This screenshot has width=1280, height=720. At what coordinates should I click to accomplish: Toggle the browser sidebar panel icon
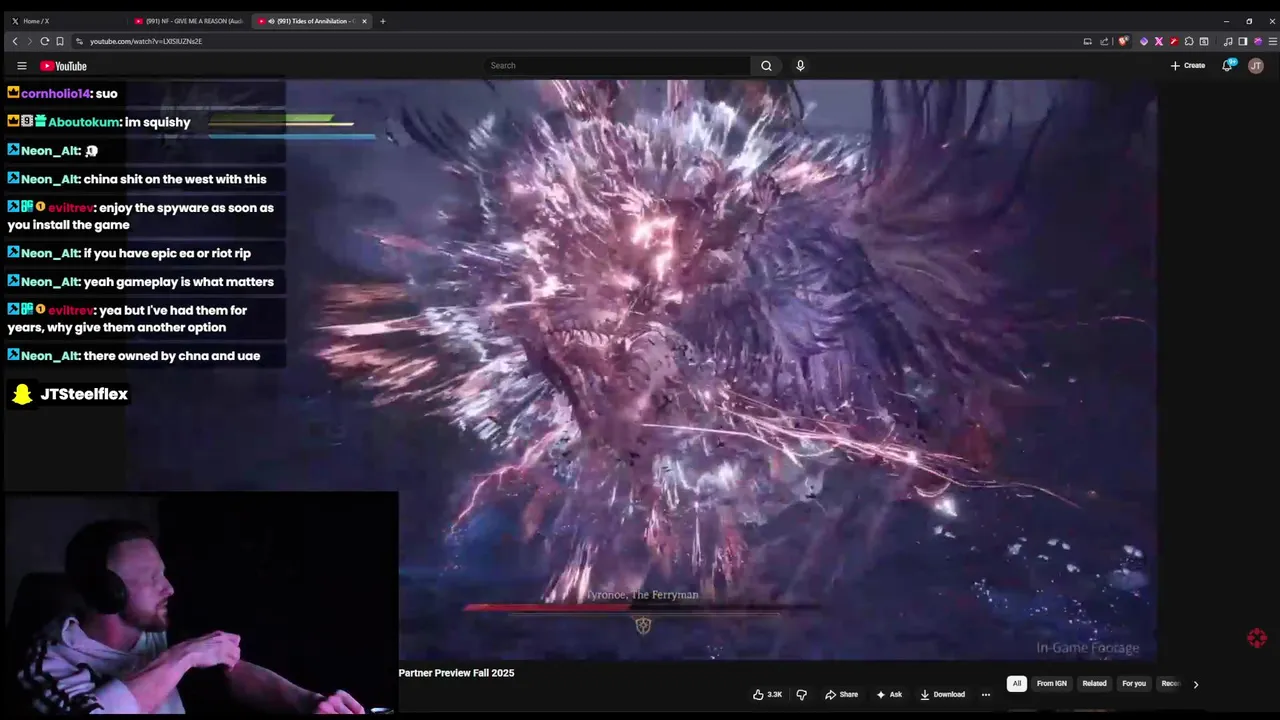1243,41
